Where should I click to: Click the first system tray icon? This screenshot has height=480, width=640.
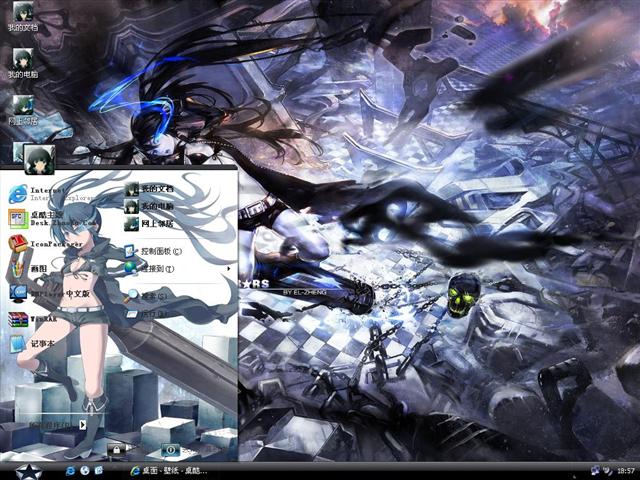(x=595, y=470)
